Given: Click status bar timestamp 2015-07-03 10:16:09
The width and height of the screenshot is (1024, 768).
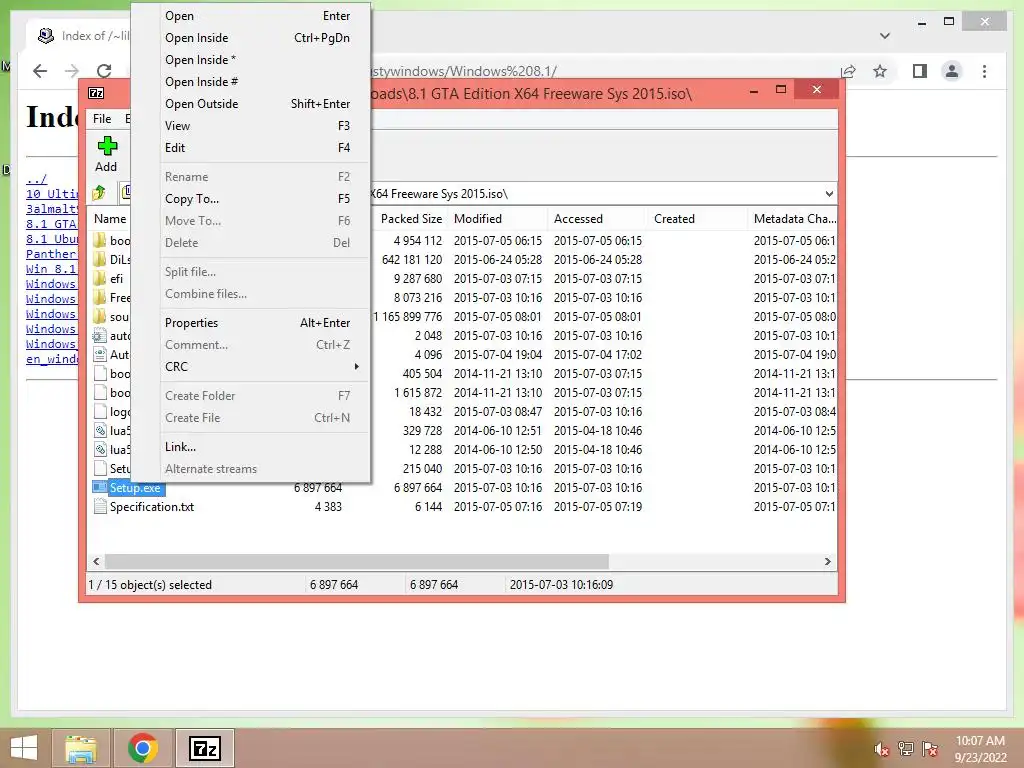Looking at the screenshot, I should [561, 584].
